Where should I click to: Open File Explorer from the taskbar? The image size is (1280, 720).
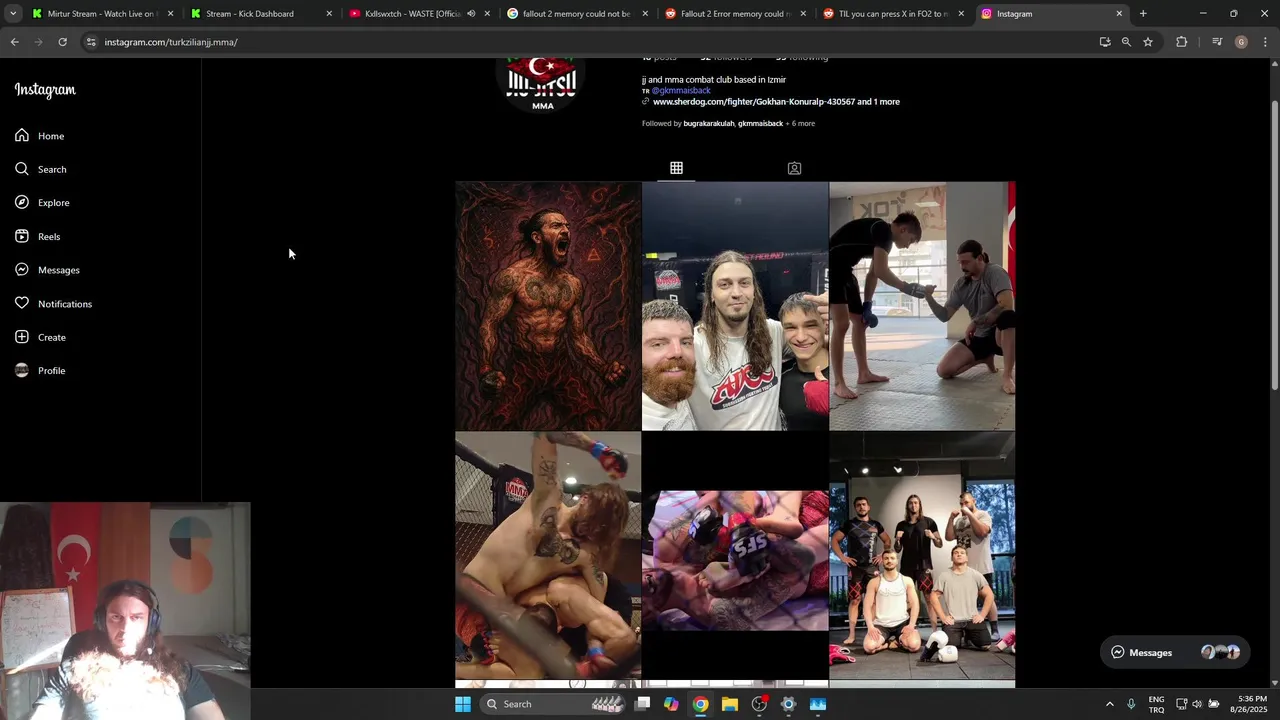tap(730, 704)
